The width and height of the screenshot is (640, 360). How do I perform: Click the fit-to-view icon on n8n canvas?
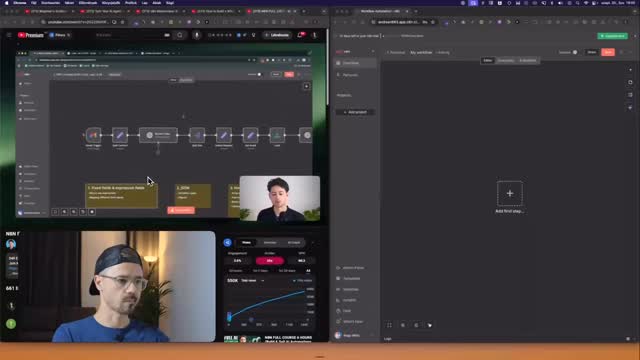[x=389, y=325]
